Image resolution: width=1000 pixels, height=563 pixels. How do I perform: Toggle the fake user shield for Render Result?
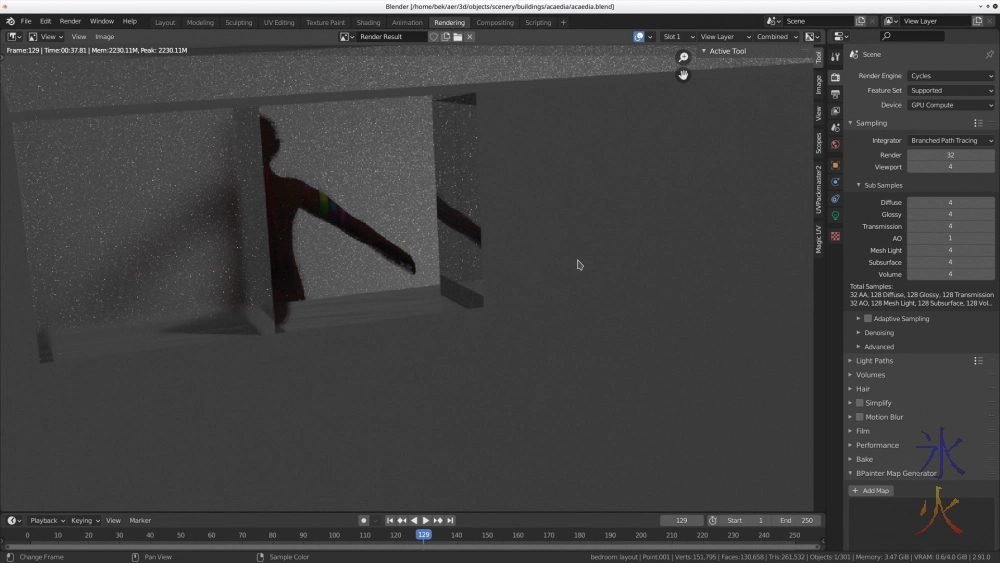pyautogui.click(x=433, y=37)
